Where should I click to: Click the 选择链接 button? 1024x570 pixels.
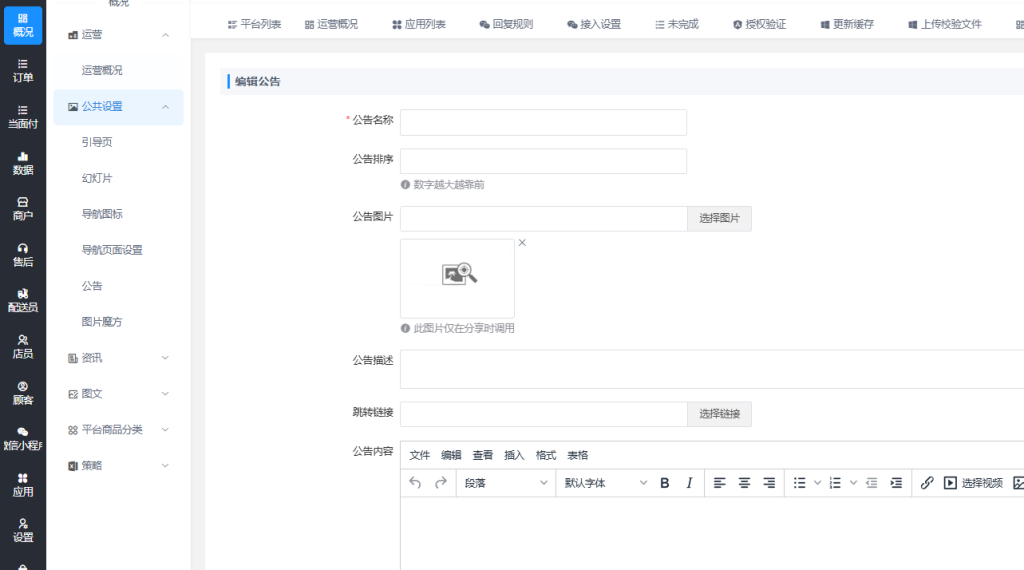coord(719,414)
